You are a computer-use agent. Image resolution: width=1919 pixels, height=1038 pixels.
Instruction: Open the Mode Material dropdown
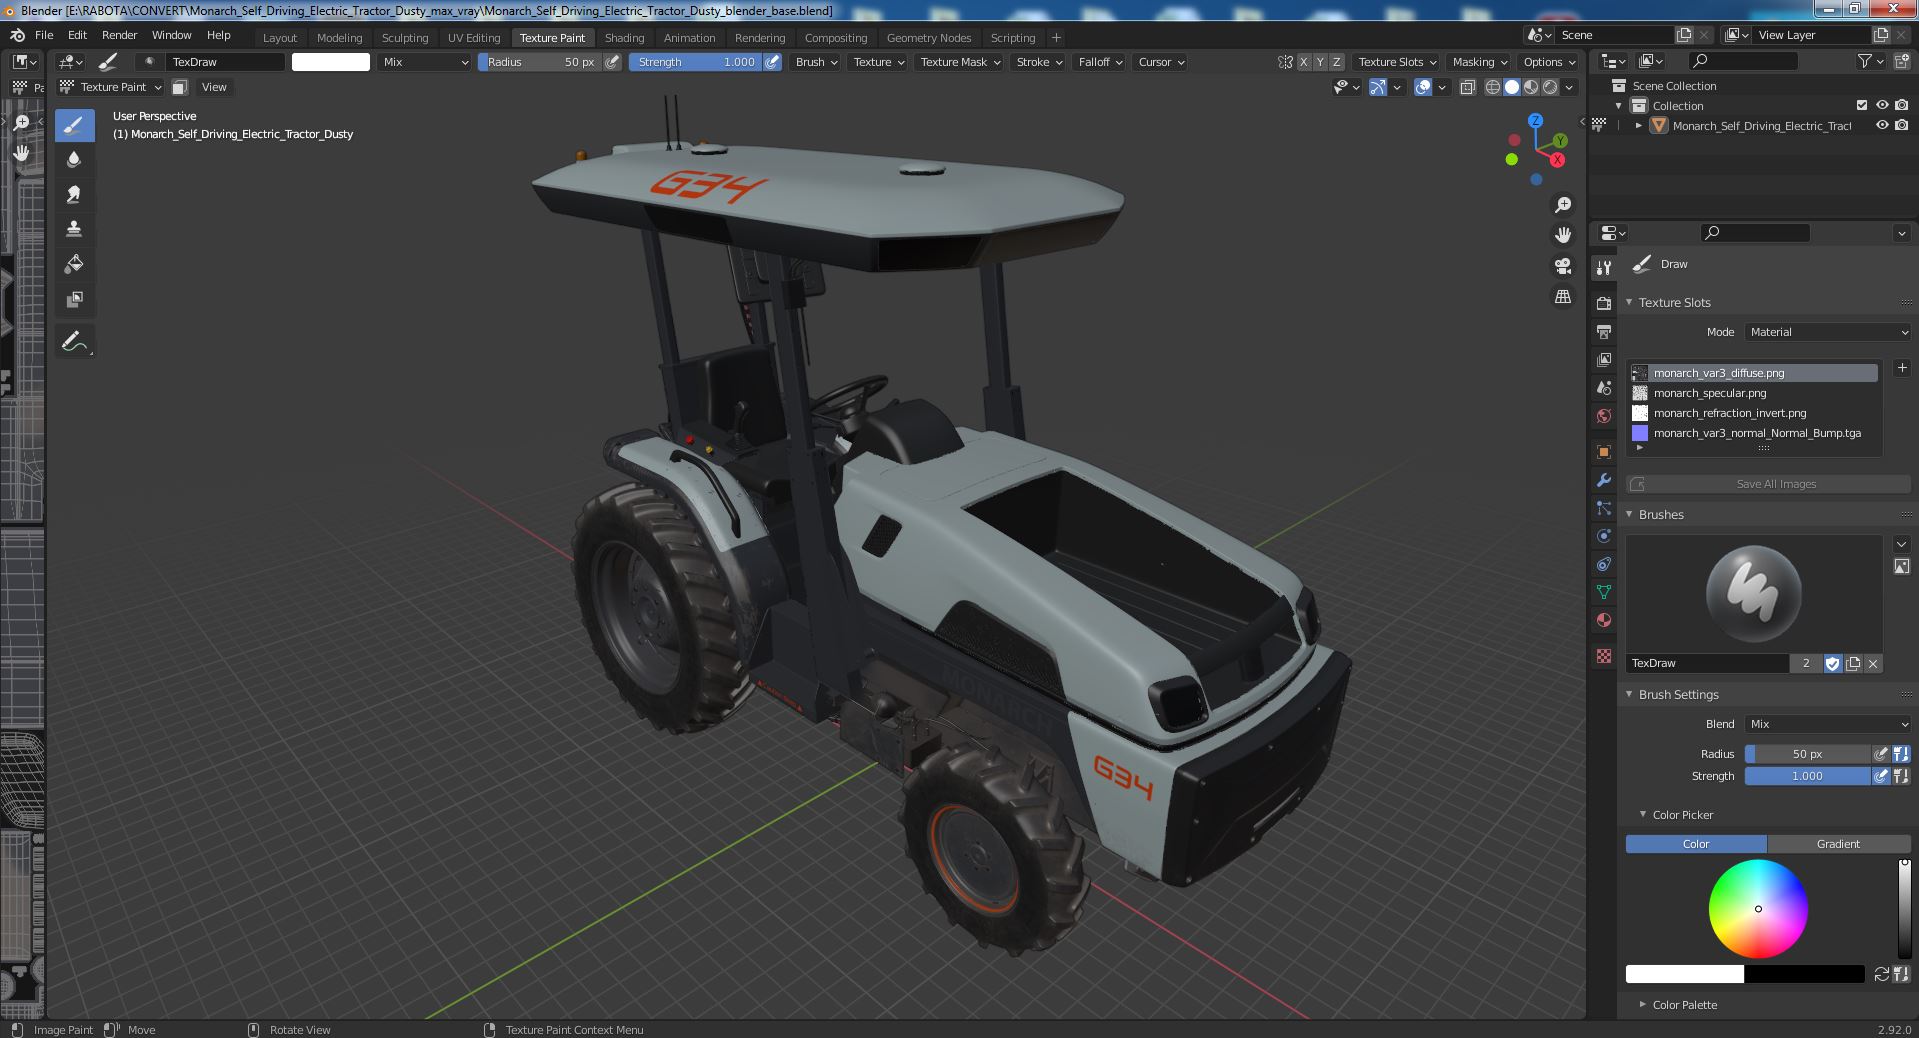pyautogui.click(x=1828, y=332)
